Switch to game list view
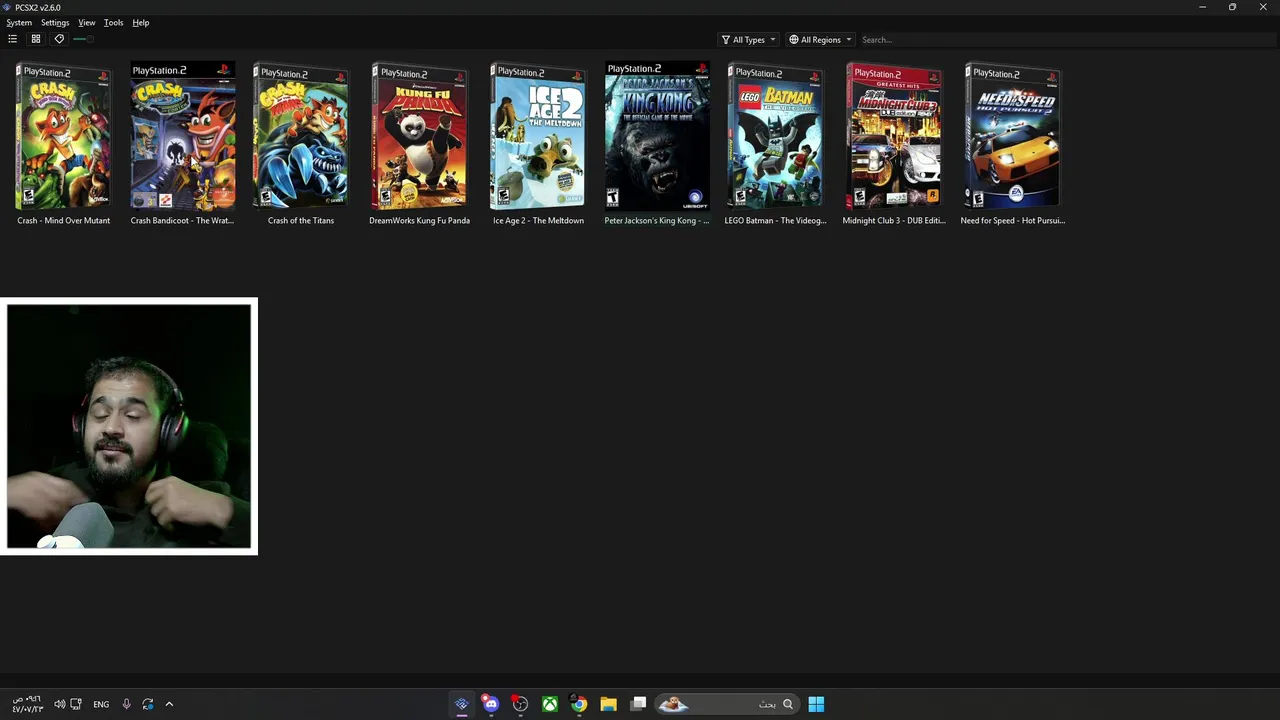This screenshot has height=720, width=1280. tap(12, 39)
